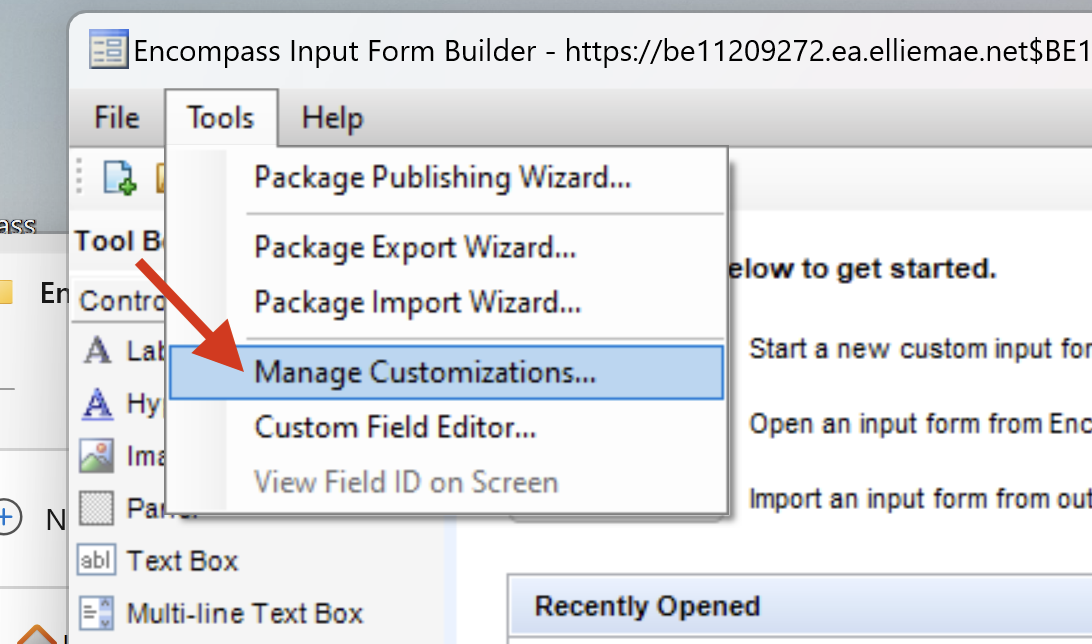1092x644 pixels.
Task: Select the Text Box control icon
Action: coord(97,561)
